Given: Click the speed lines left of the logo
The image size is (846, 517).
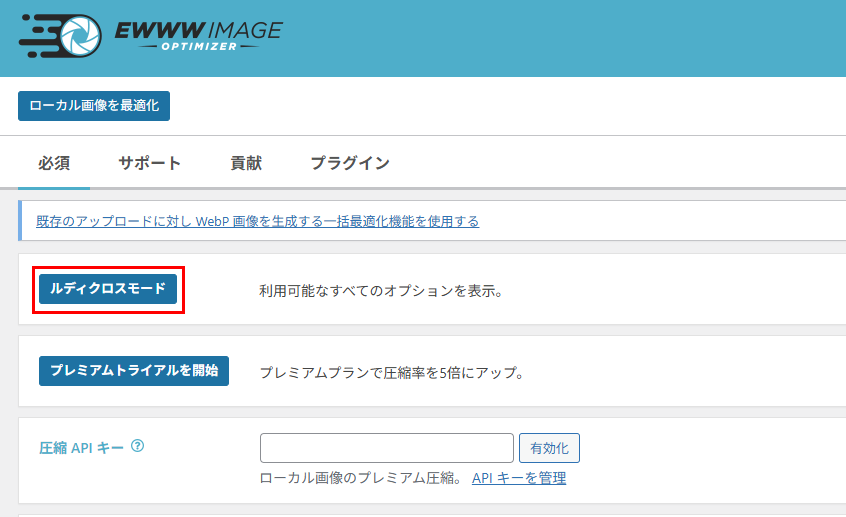Looking at the screenshot, I should click(x=36, y=38).
